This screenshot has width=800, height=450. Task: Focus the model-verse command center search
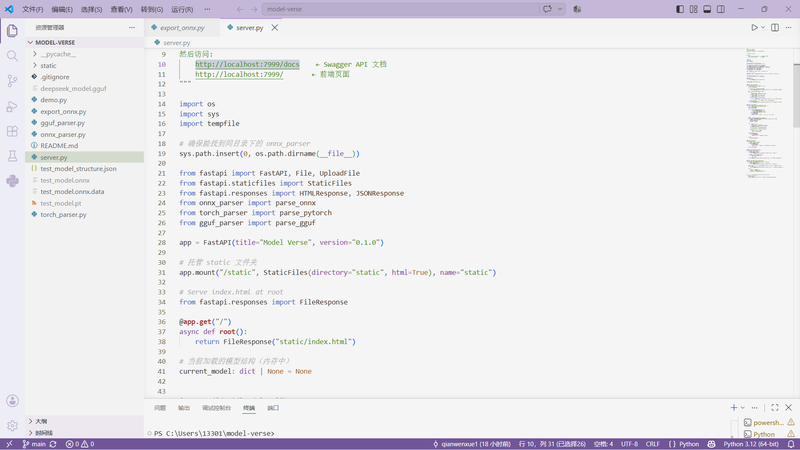401,9
